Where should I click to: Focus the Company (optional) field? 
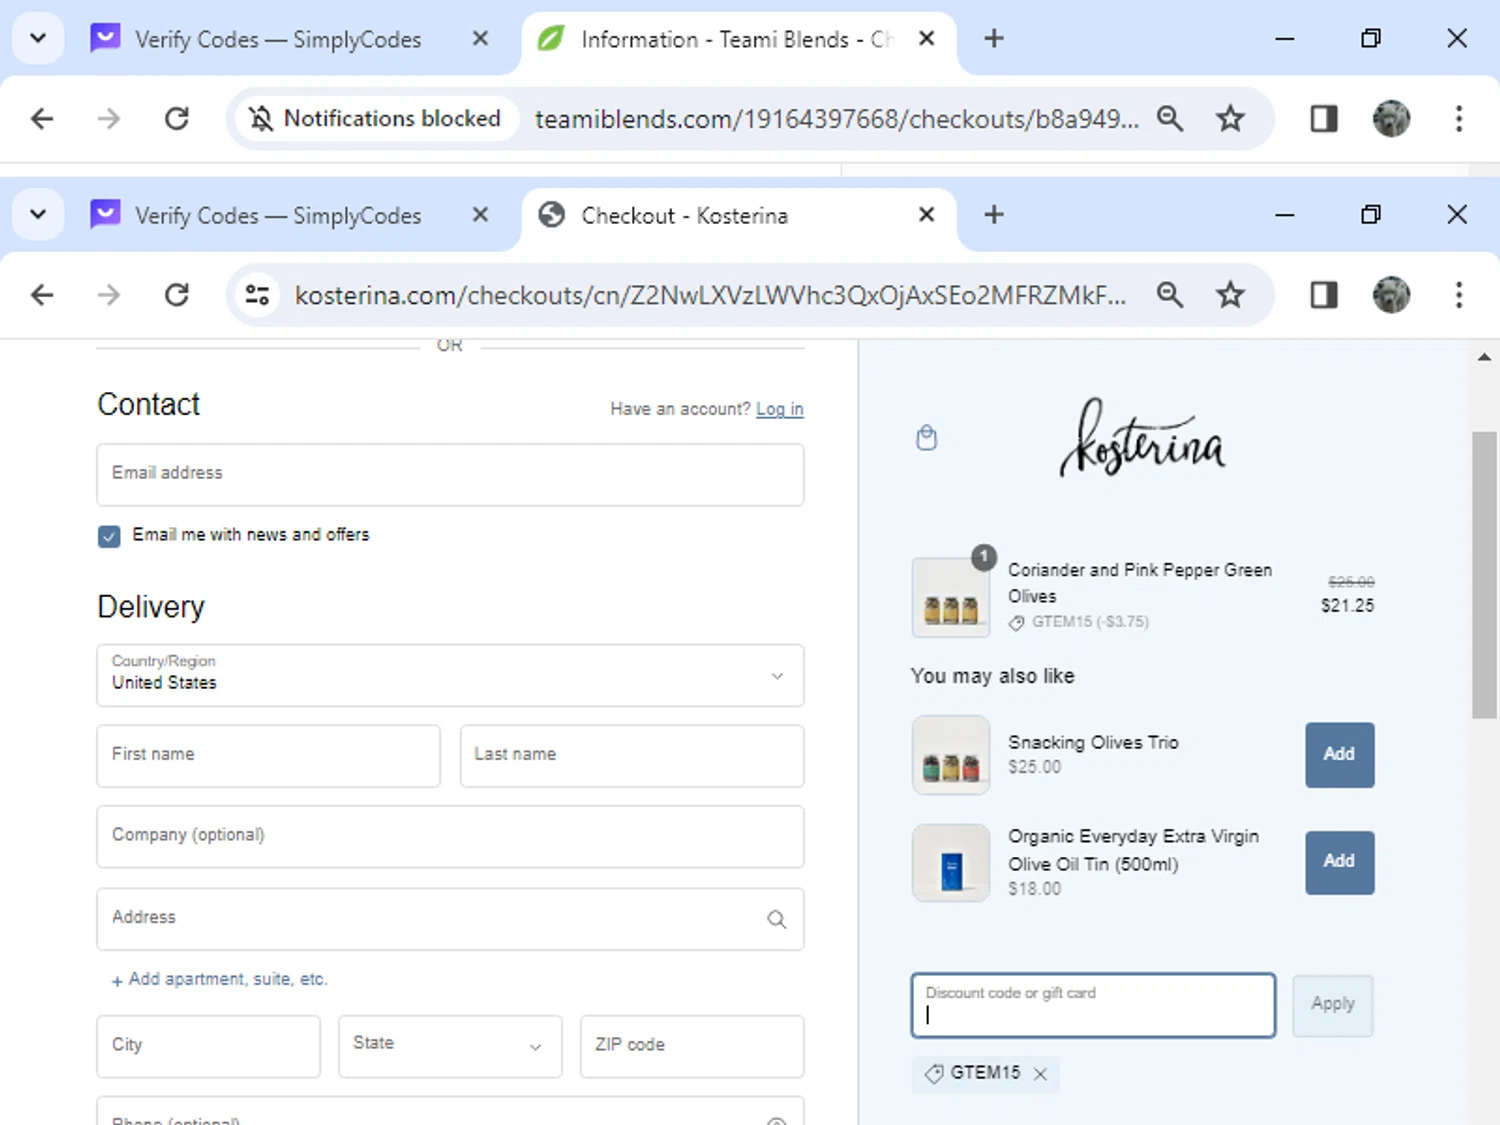pos(450,836)
